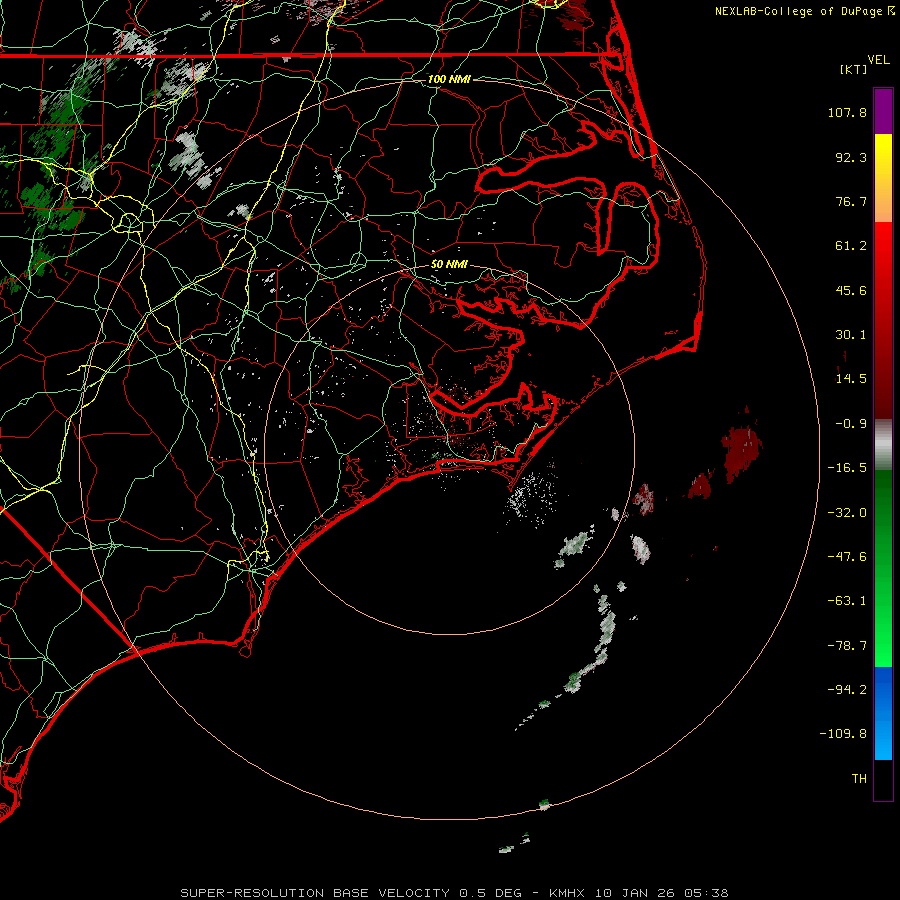Select the 61.2 legend value
The height and width of the screenshot is (900, 900).
(x=851, y=246)
